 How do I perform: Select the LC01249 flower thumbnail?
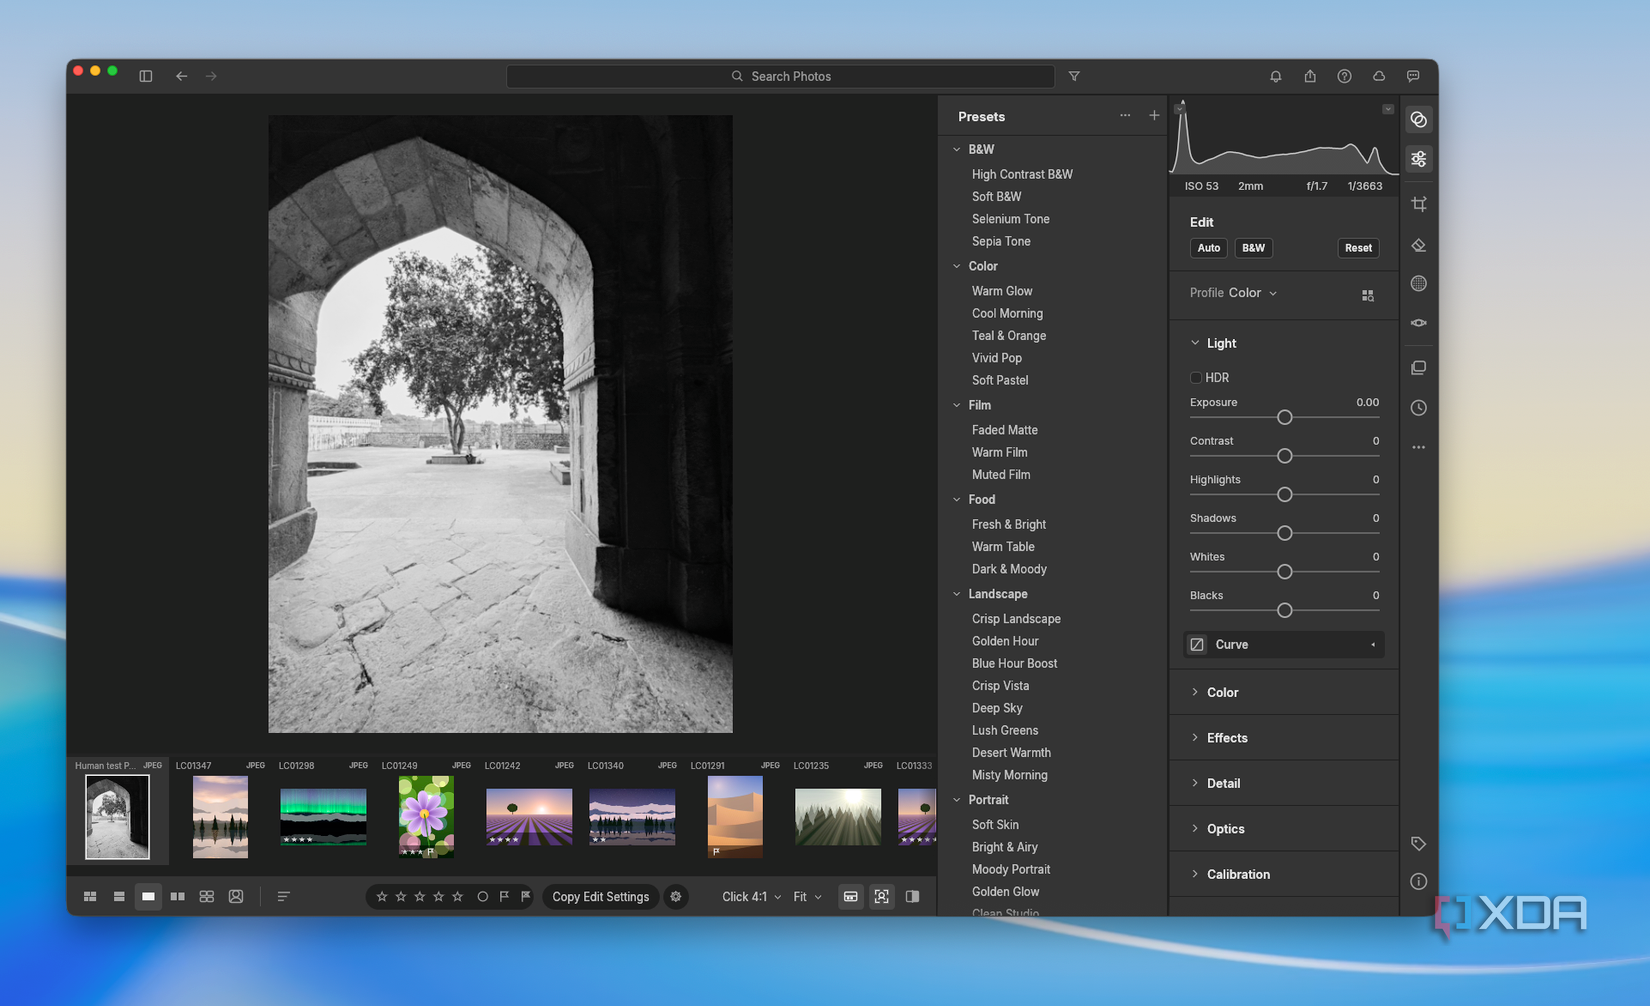(426, 817)
